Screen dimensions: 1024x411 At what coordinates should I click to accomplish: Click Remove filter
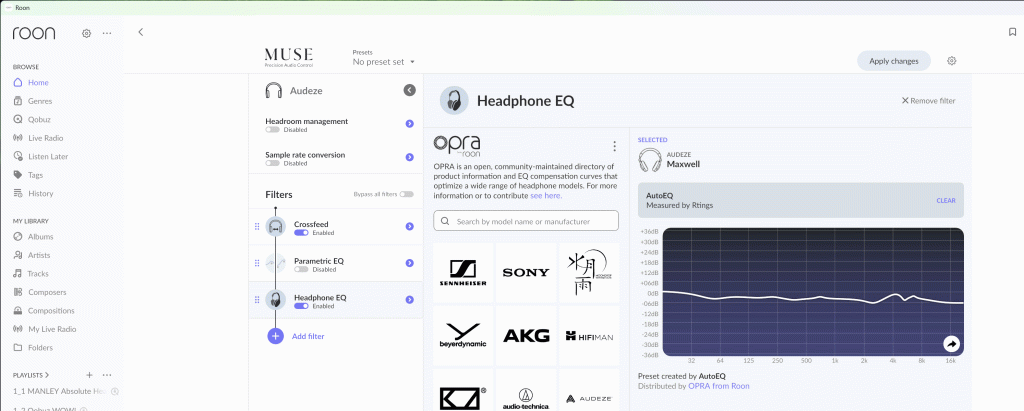click(x=928, y=101)
